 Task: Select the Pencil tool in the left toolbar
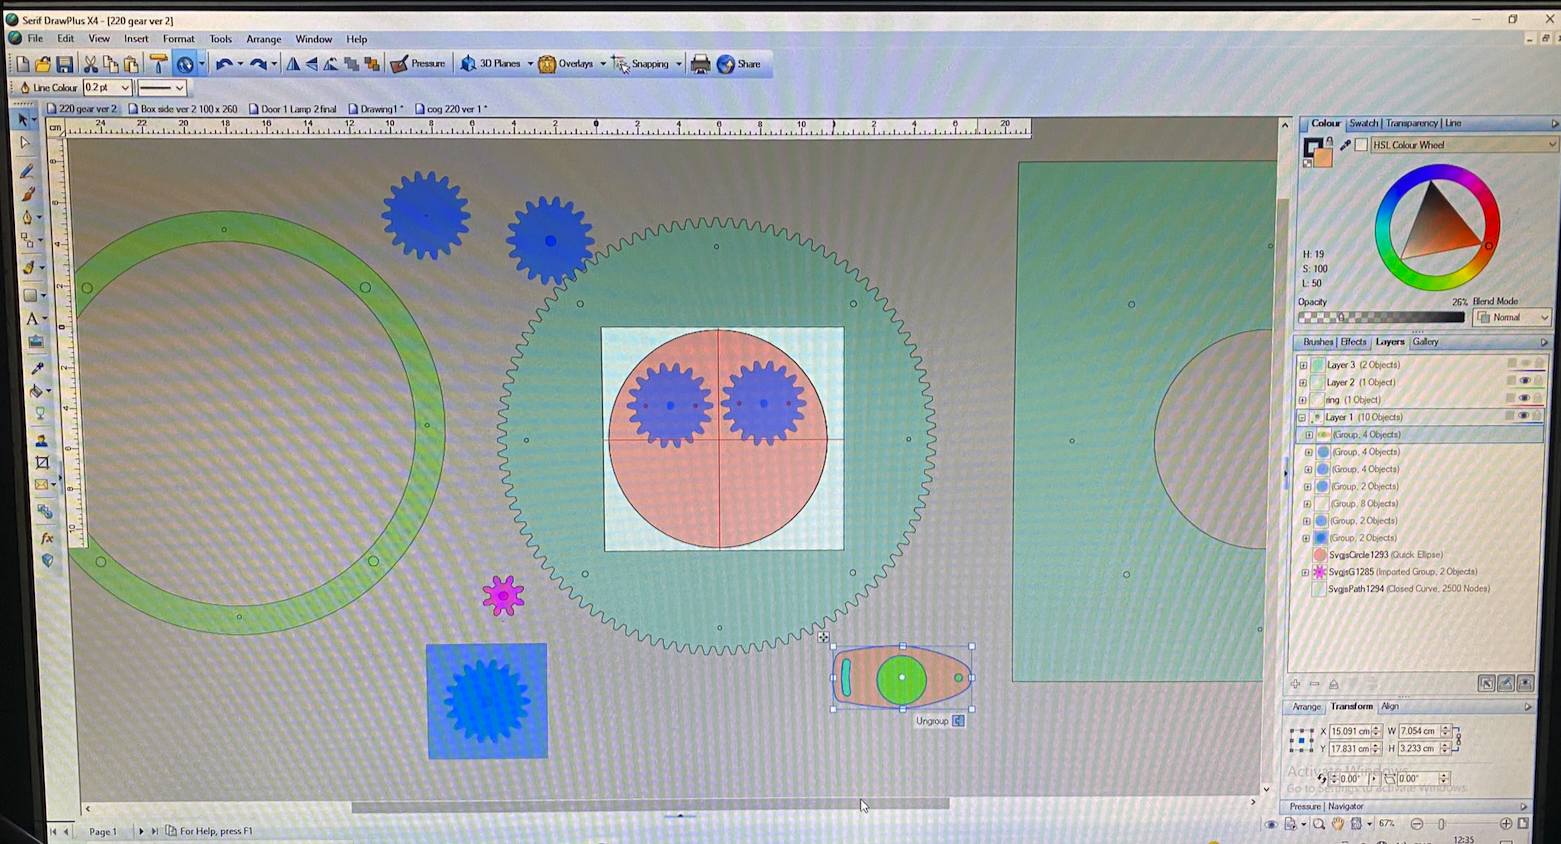(x=28, y=168)
